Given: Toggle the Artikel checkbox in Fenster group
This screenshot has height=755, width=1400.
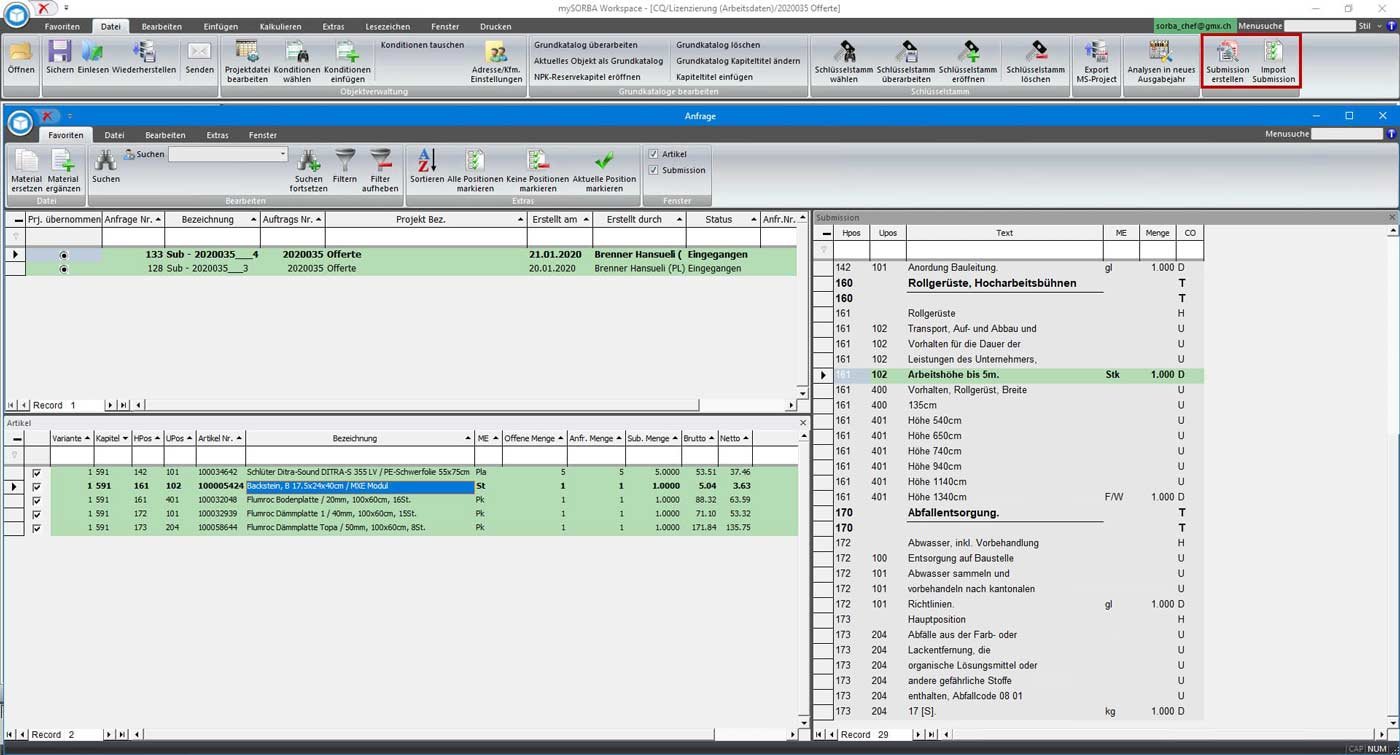Looking at the screenshot, I should [x=653, y=154].
